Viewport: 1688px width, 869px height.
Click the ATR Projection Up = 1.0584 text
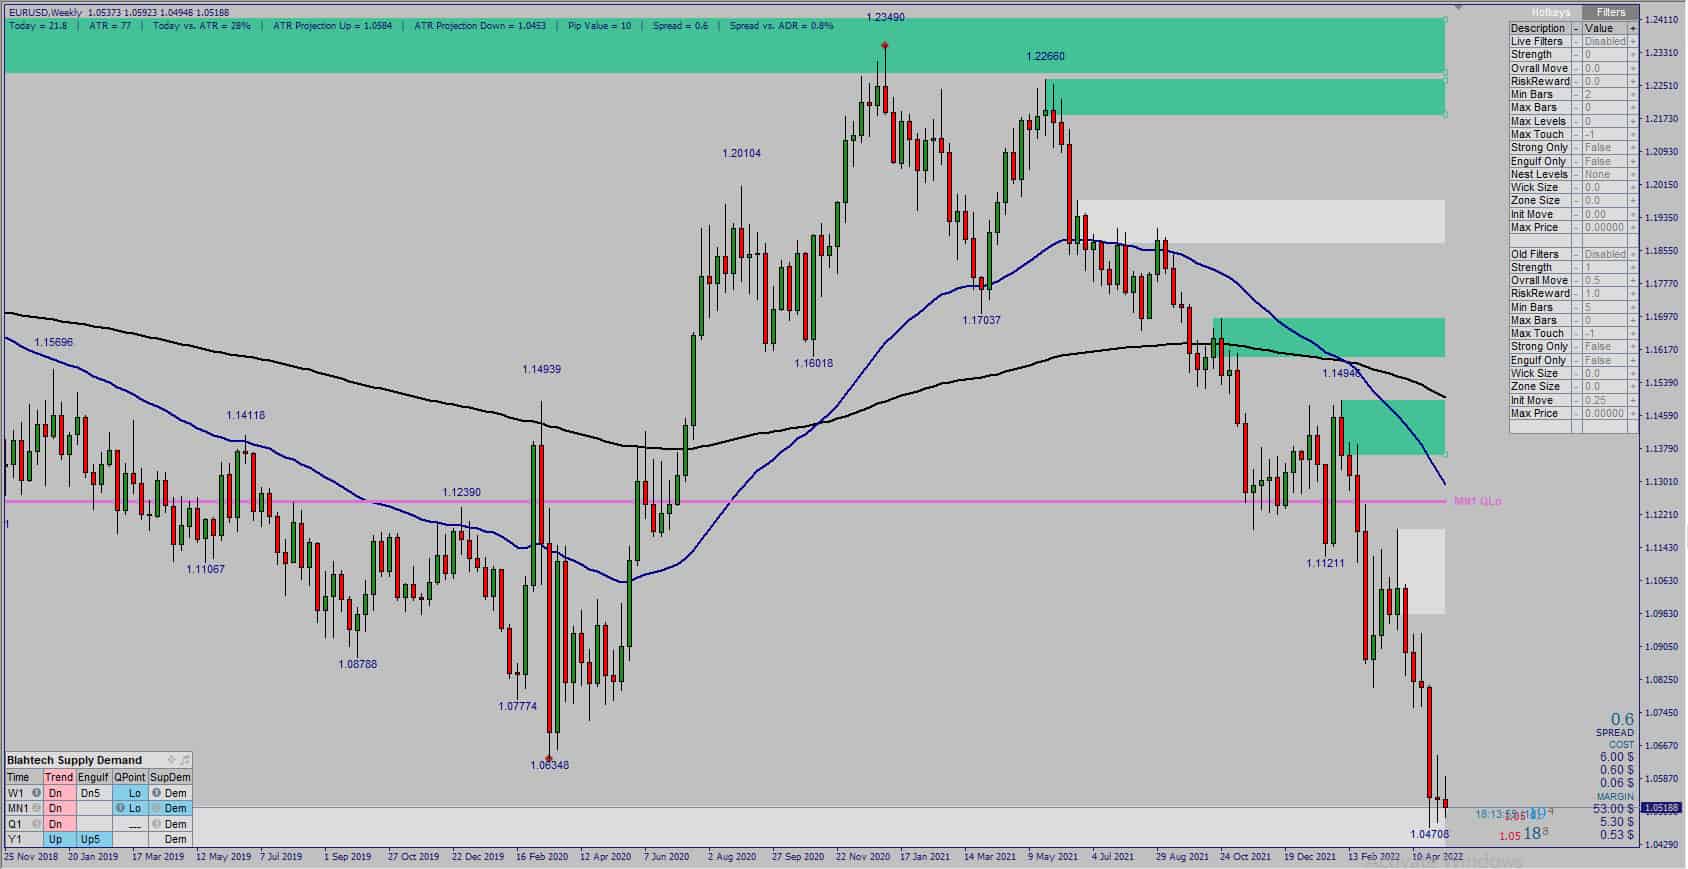[333, 25]
